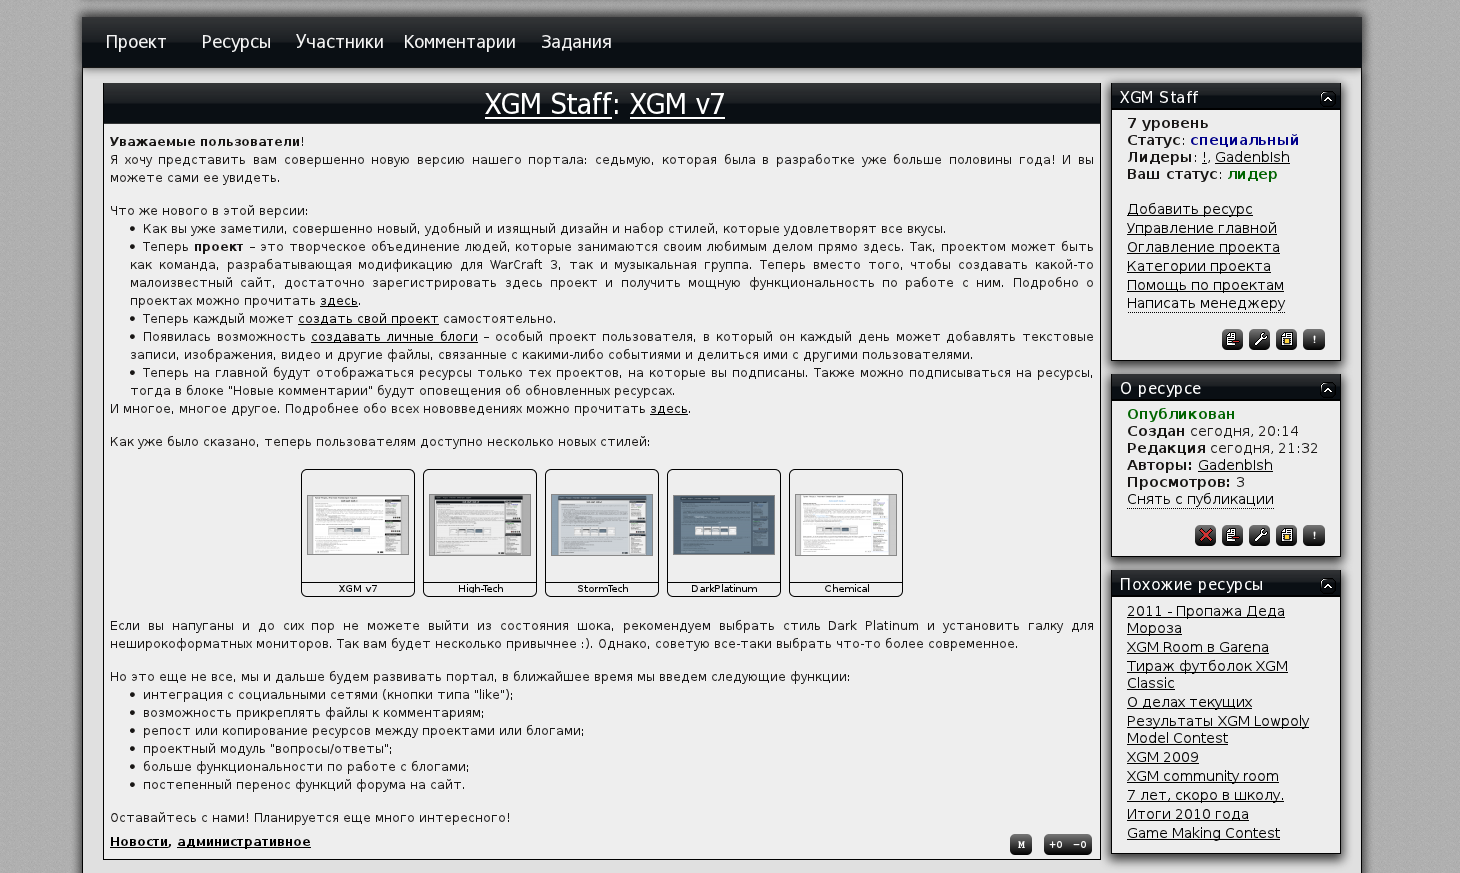Click the green Опубликован status text
The width and height of the screenshot is (1460, 873).
pyautogui.click(x=1181, y=414)
